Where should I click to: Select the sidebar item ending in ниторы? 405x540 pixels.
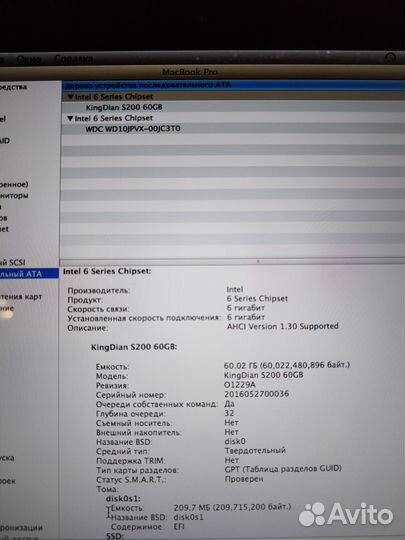[14, 196]
